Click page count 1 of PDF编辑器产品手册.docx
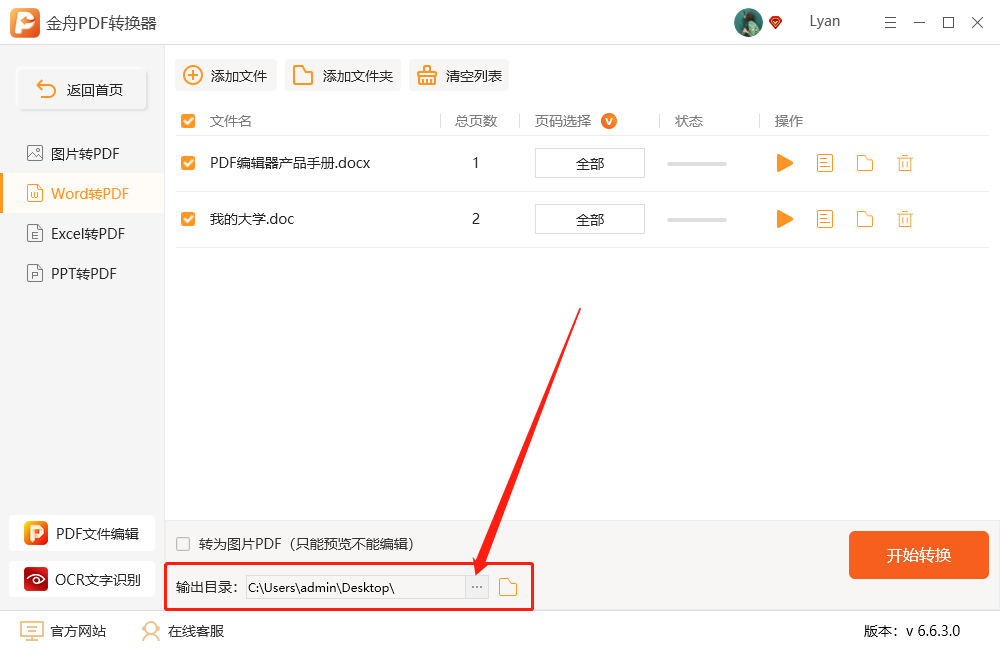Viewport: 1000px width, 650px height. click(x=476, y=163)
